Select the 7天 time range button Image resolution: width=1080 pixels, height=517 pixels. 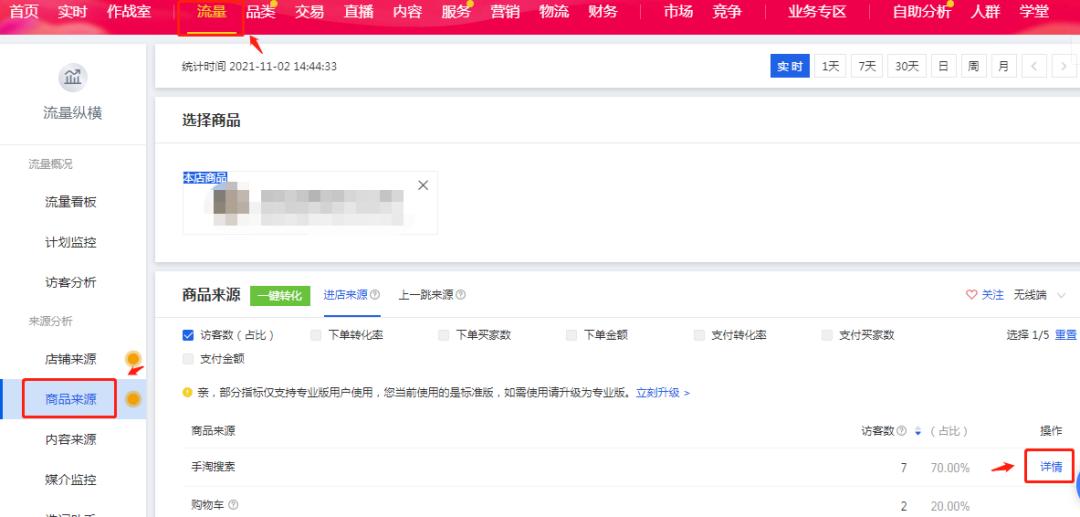coord(867,67)
